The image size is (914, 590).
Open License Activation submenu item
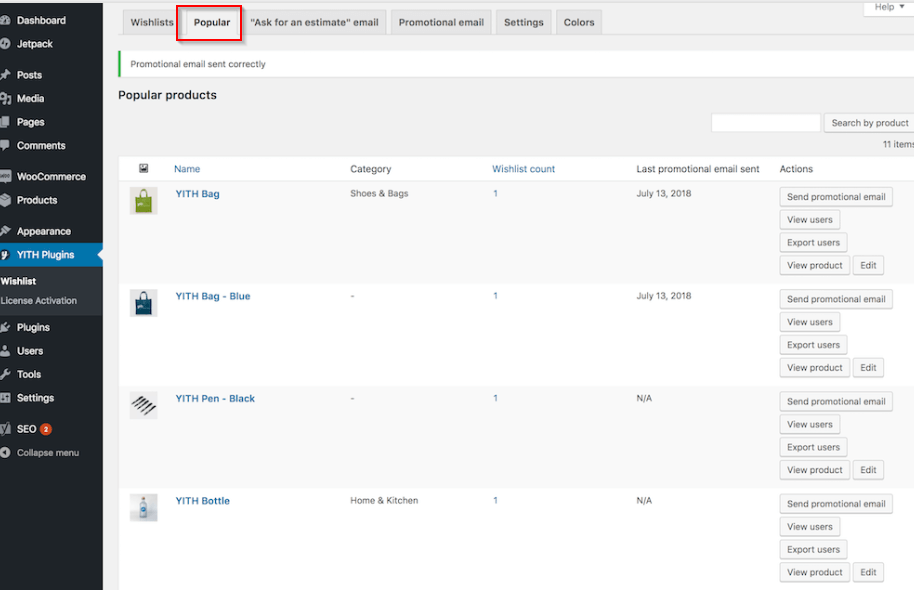coord(38,301)
